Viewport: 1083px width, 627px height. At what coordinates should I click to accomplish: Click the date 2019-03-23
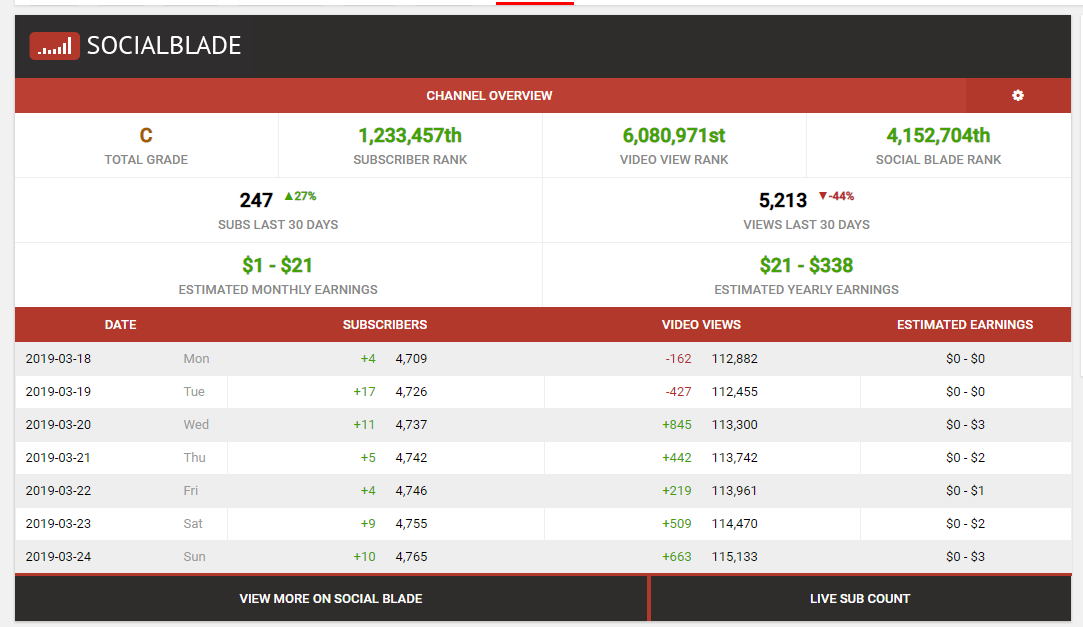(58, 523)
